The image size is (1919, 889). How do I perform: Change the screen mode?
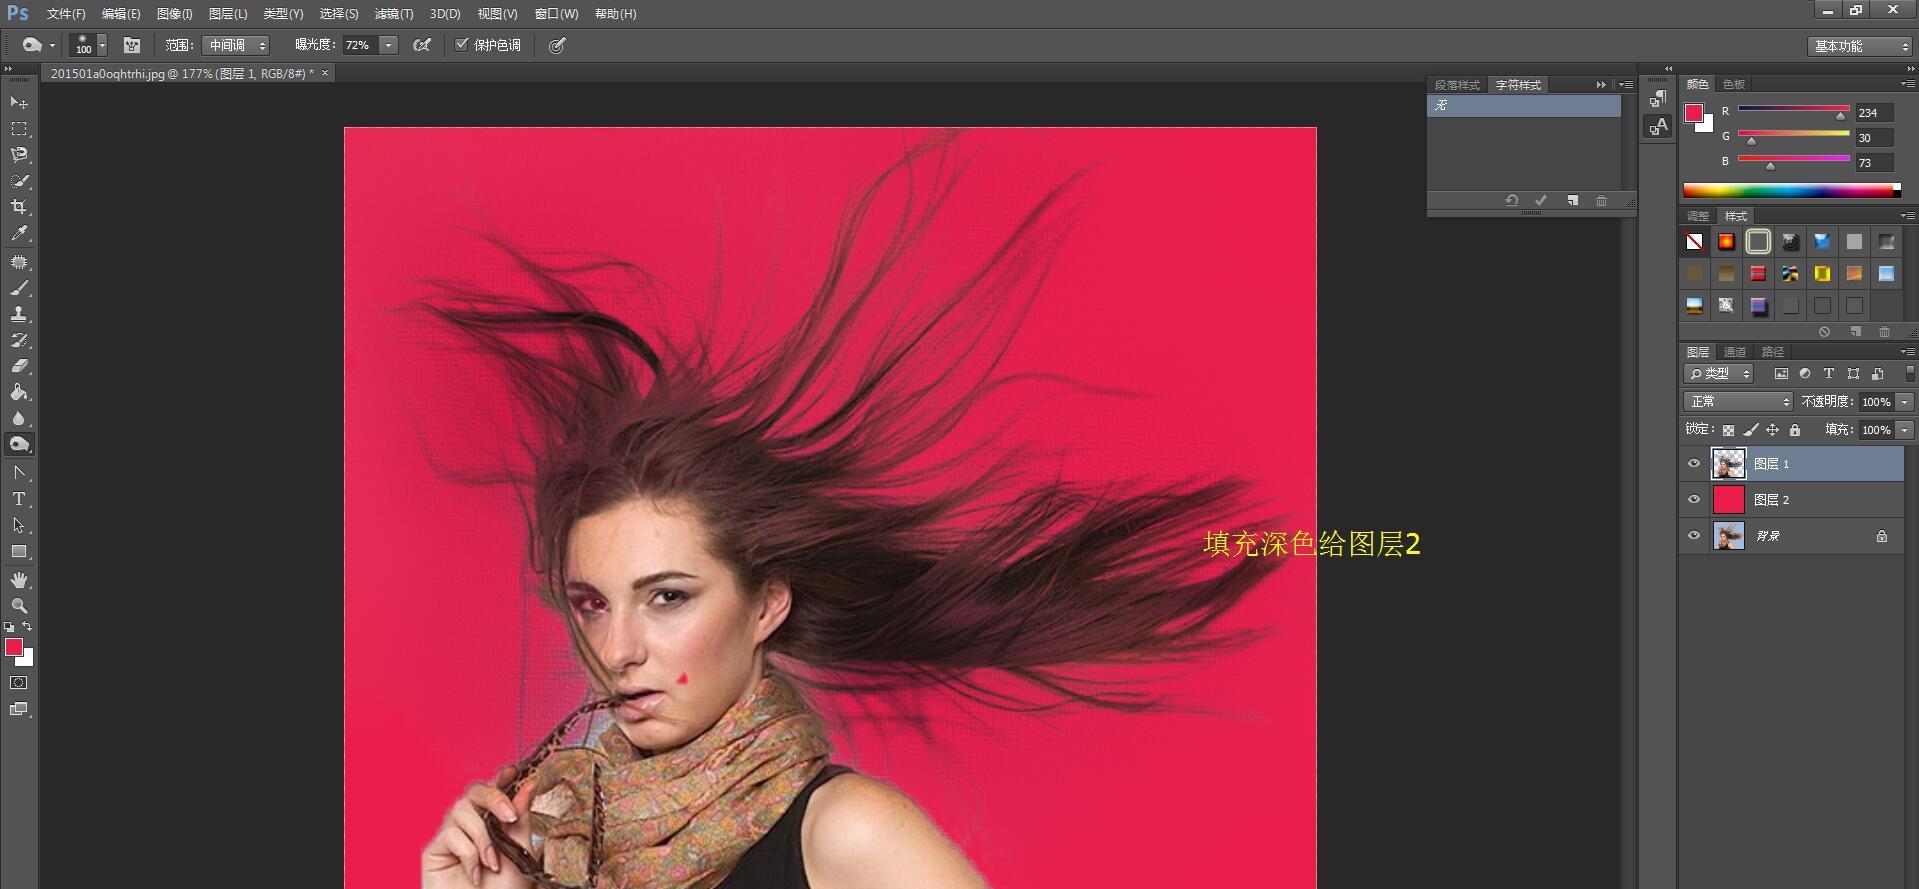tap(19, 709)
